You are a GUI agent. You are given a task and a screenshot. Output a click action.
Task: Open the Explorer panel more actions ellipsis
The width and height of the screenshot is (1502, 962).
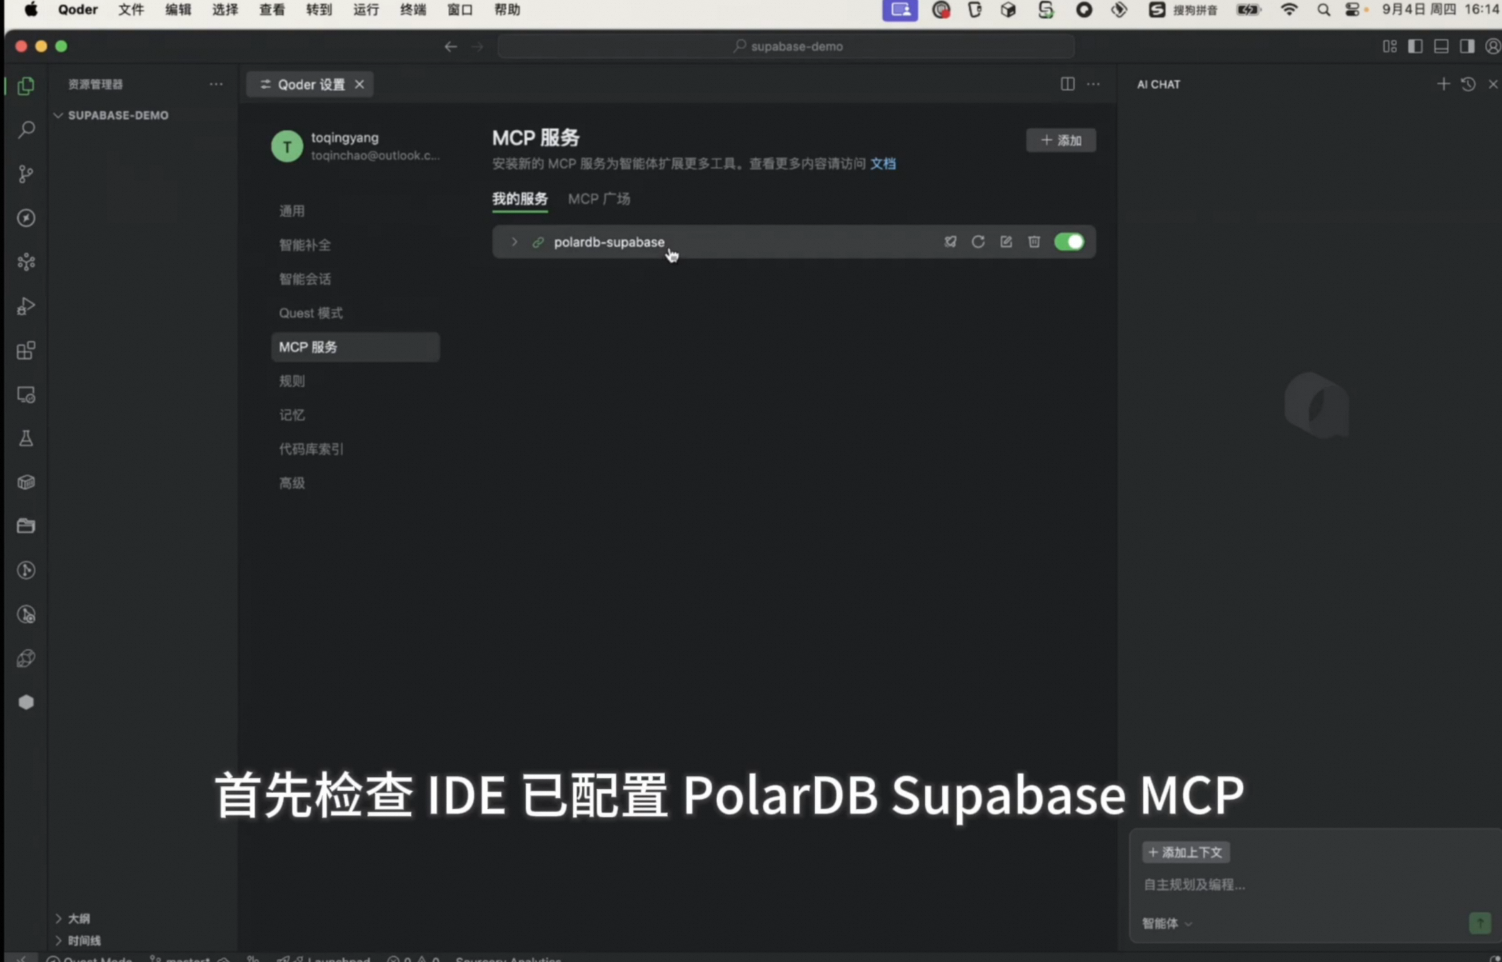point(216,84)
